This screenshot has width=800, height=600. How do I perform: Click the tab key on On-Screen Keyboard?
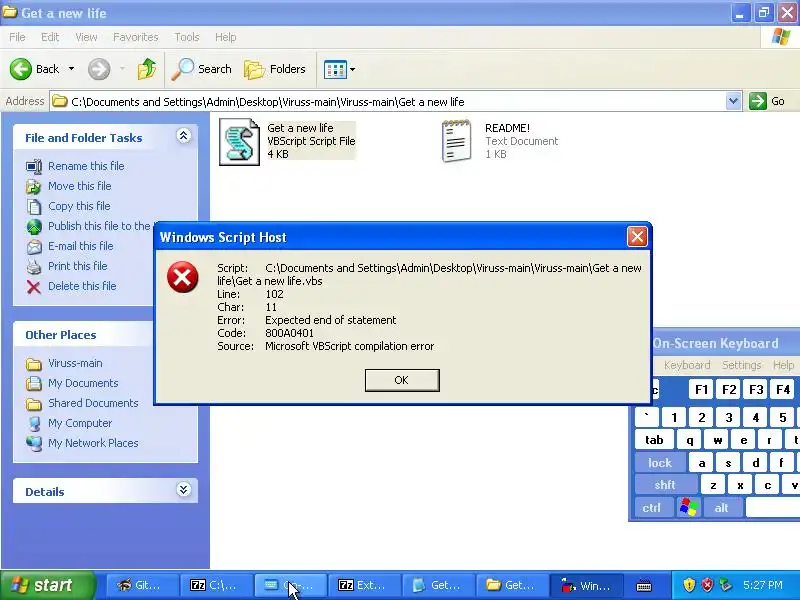654,439
